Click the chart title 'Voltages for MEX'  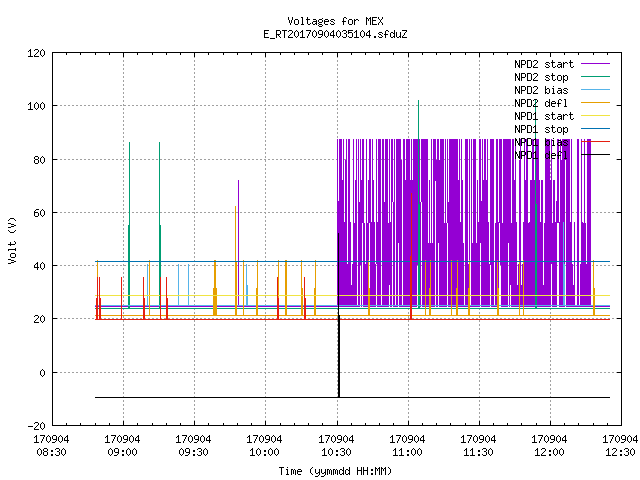coord(335,21)
